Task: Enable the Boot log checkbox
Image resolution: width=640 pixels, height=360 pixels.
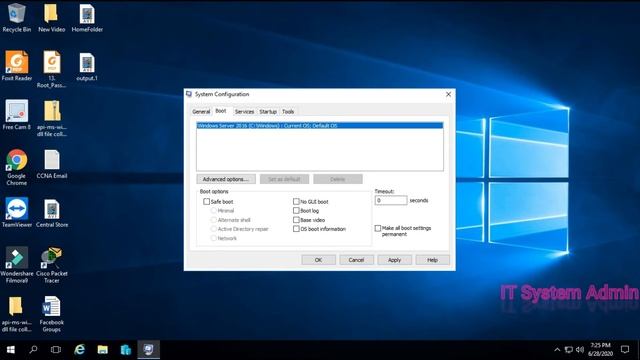Action: pyautogui.click(x=296, y=211)
